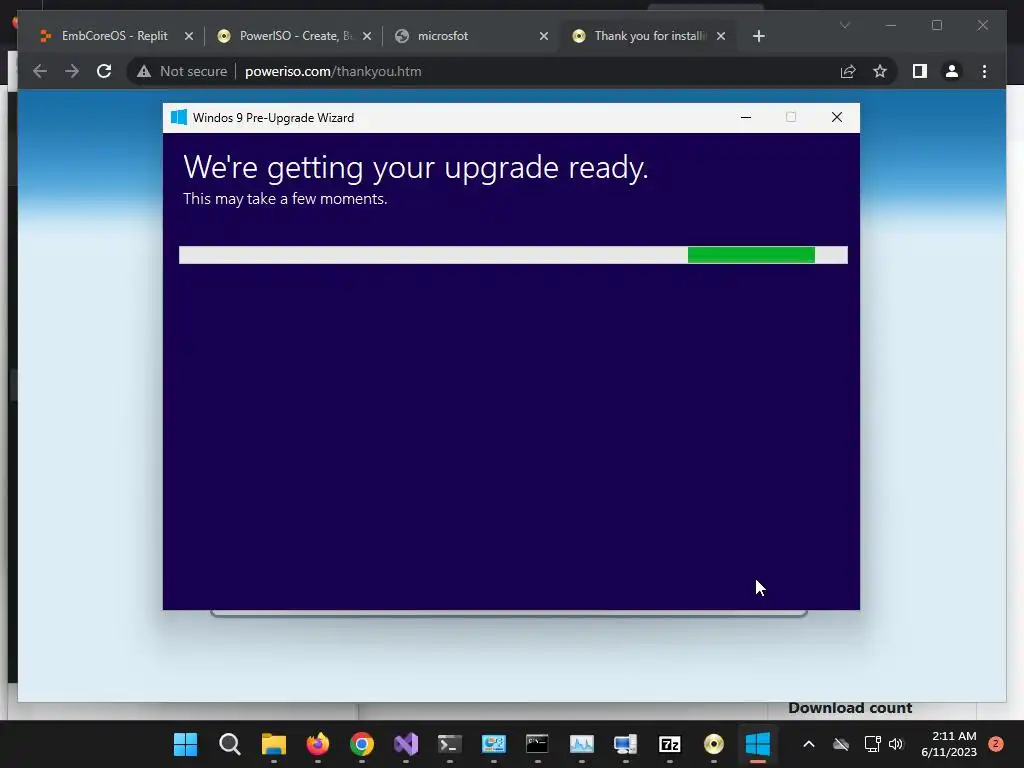This screenshot has width=1024, height=768.
Task: Click the Download count text
Action: [850, 708]
